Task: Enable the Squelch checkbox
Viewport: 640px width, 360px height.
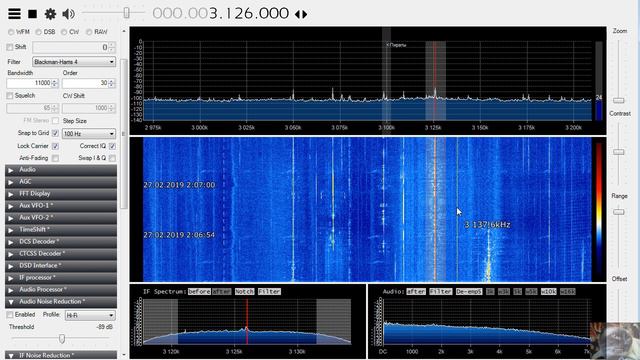Action: (10, 96)
